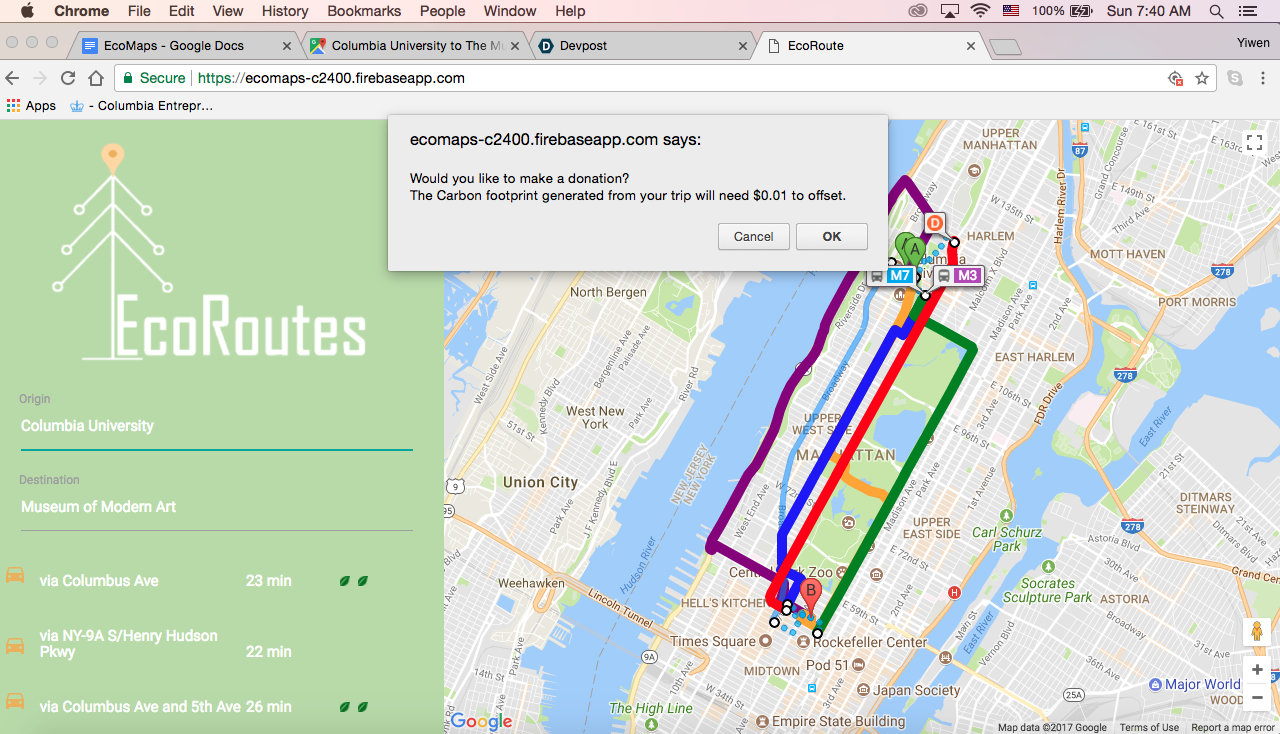Click the Origin field Columbia University
The height and width of the screenshot is (734, 1280).
coord(216,426)
